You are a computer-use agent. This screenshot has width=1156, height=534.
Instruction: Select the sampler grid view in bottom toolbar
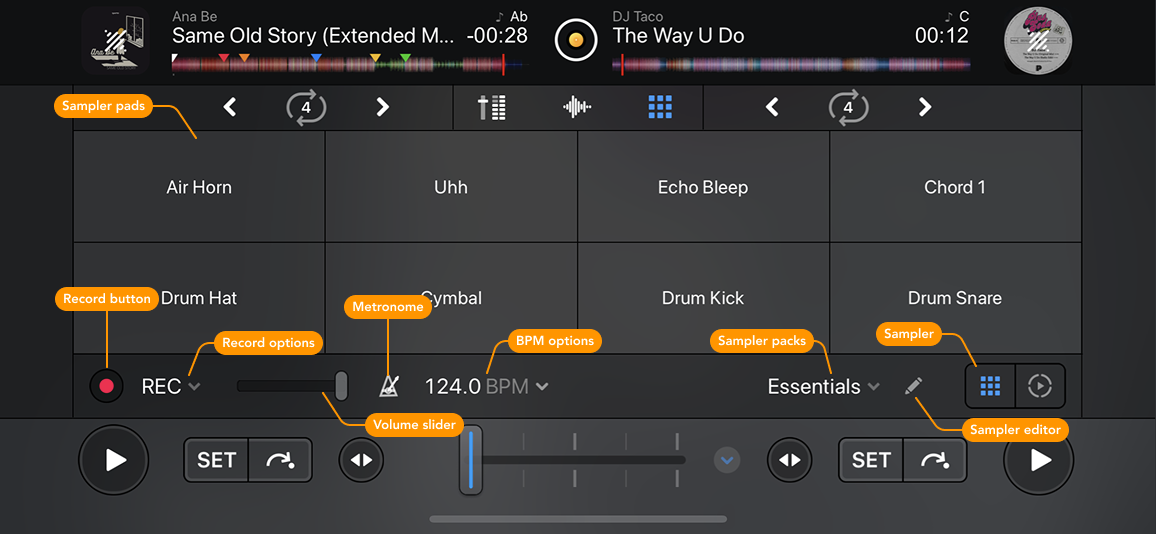tap(990, 386)
